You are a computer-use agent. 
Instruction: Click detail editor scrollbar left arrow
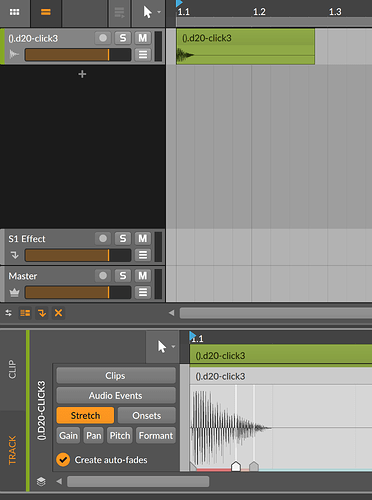tap(59, 482)
